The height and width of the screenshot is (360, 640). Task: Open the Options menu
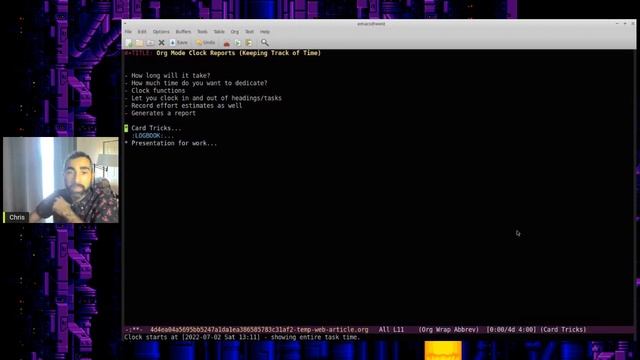(x=161, y=31)
